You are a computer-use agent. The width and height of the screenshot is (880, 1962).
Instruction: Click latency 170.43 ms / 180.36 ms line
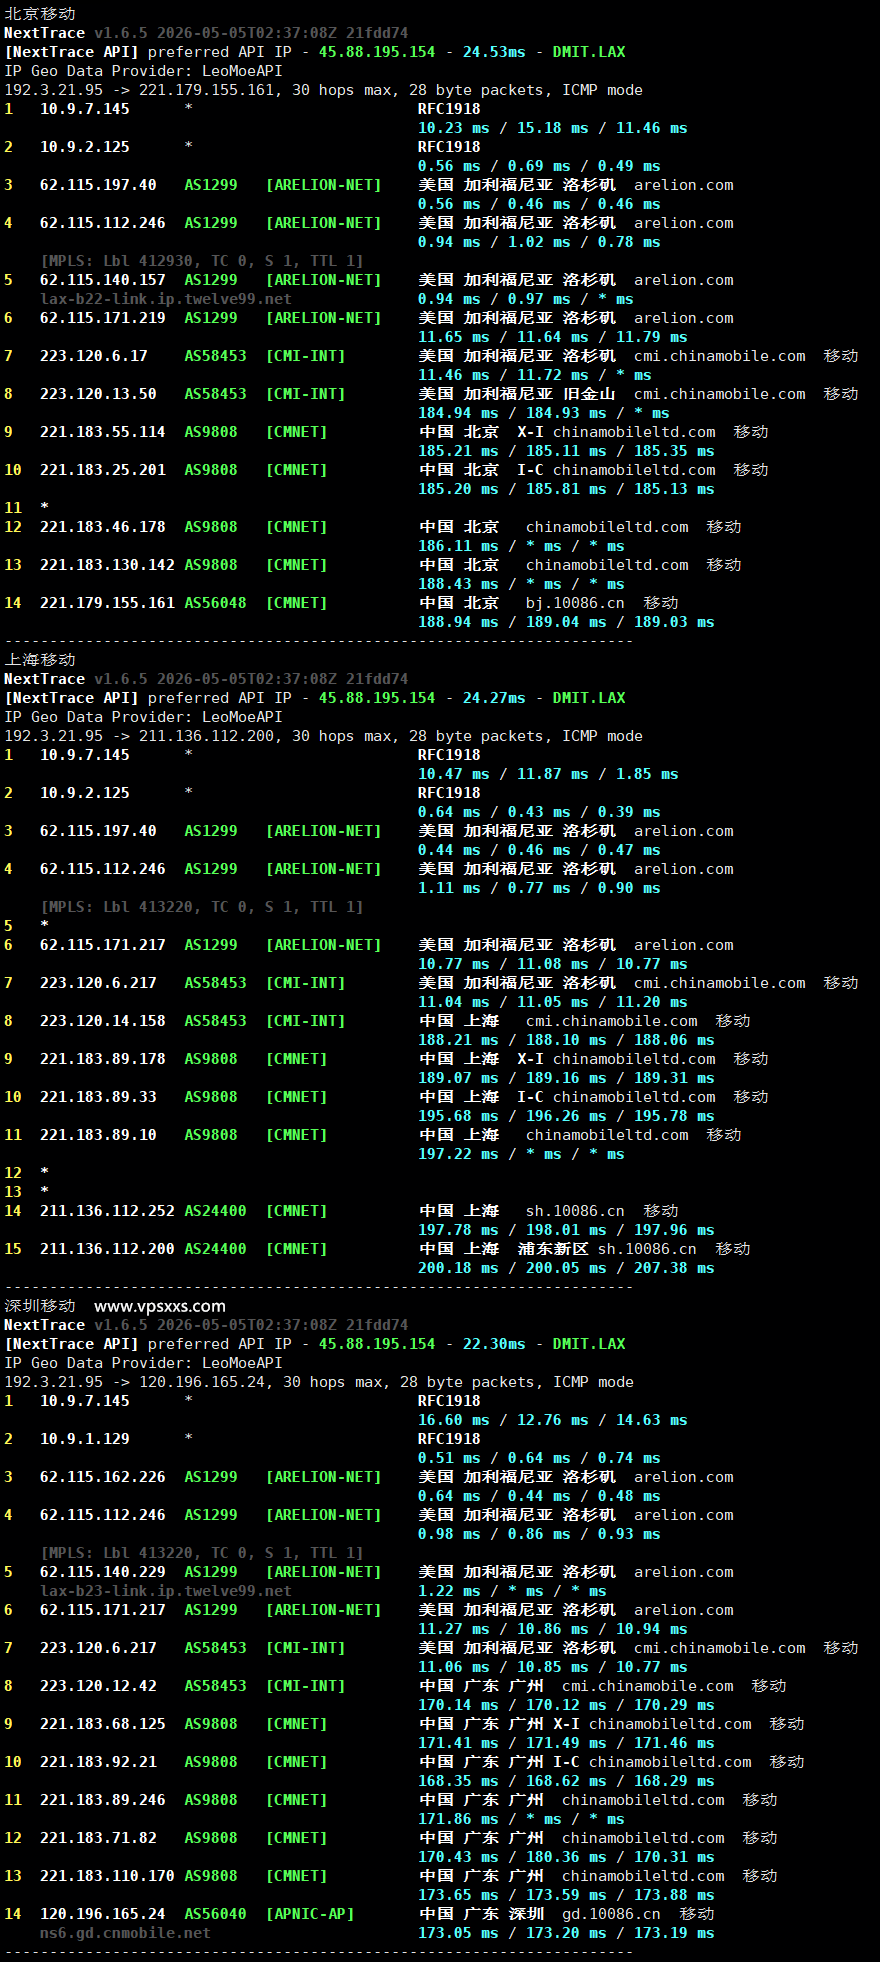(x=566, y=1857)
